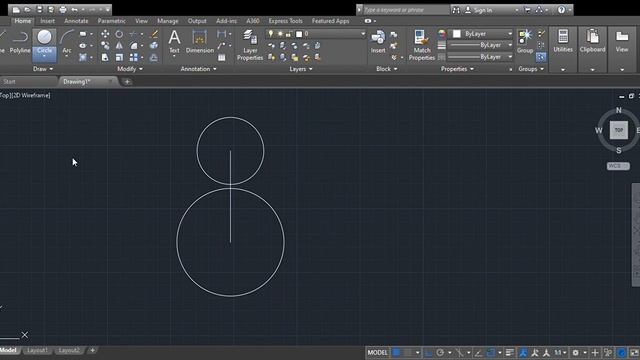This screenshot has width=640, height=360.
Task: Click the MODEL space button
Action: (x=377, y=352)
